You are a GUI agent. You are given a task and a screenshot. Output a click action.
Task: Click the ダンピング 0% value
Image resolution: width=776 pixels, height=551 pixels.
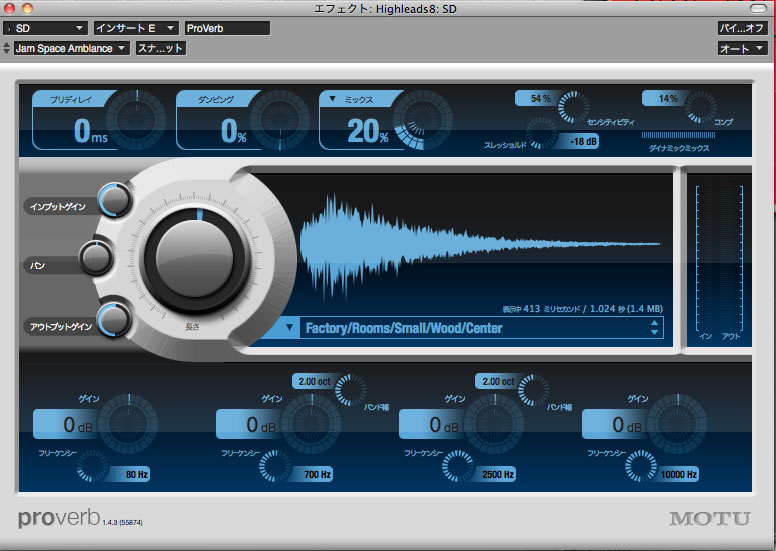click(x=234, y=131)
